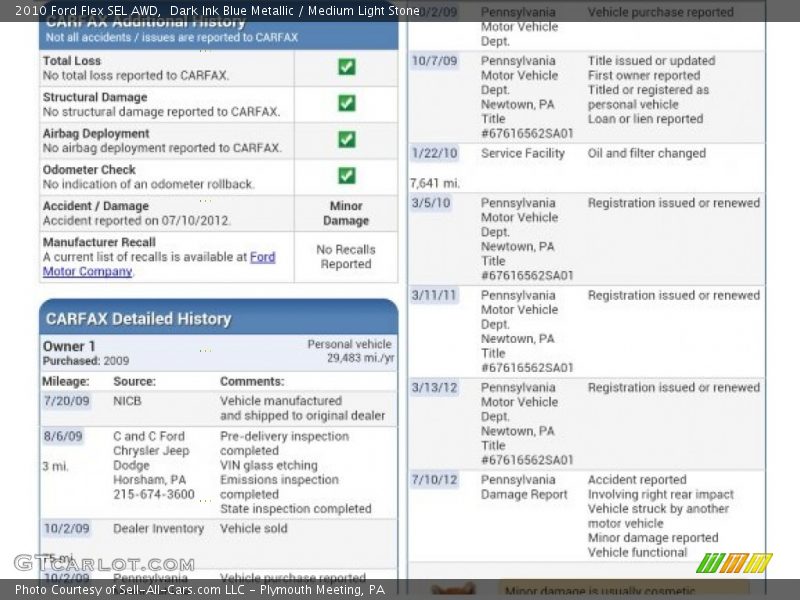Click the Structural Damage row label
800x600 pixels.
[x=95, y=97]
